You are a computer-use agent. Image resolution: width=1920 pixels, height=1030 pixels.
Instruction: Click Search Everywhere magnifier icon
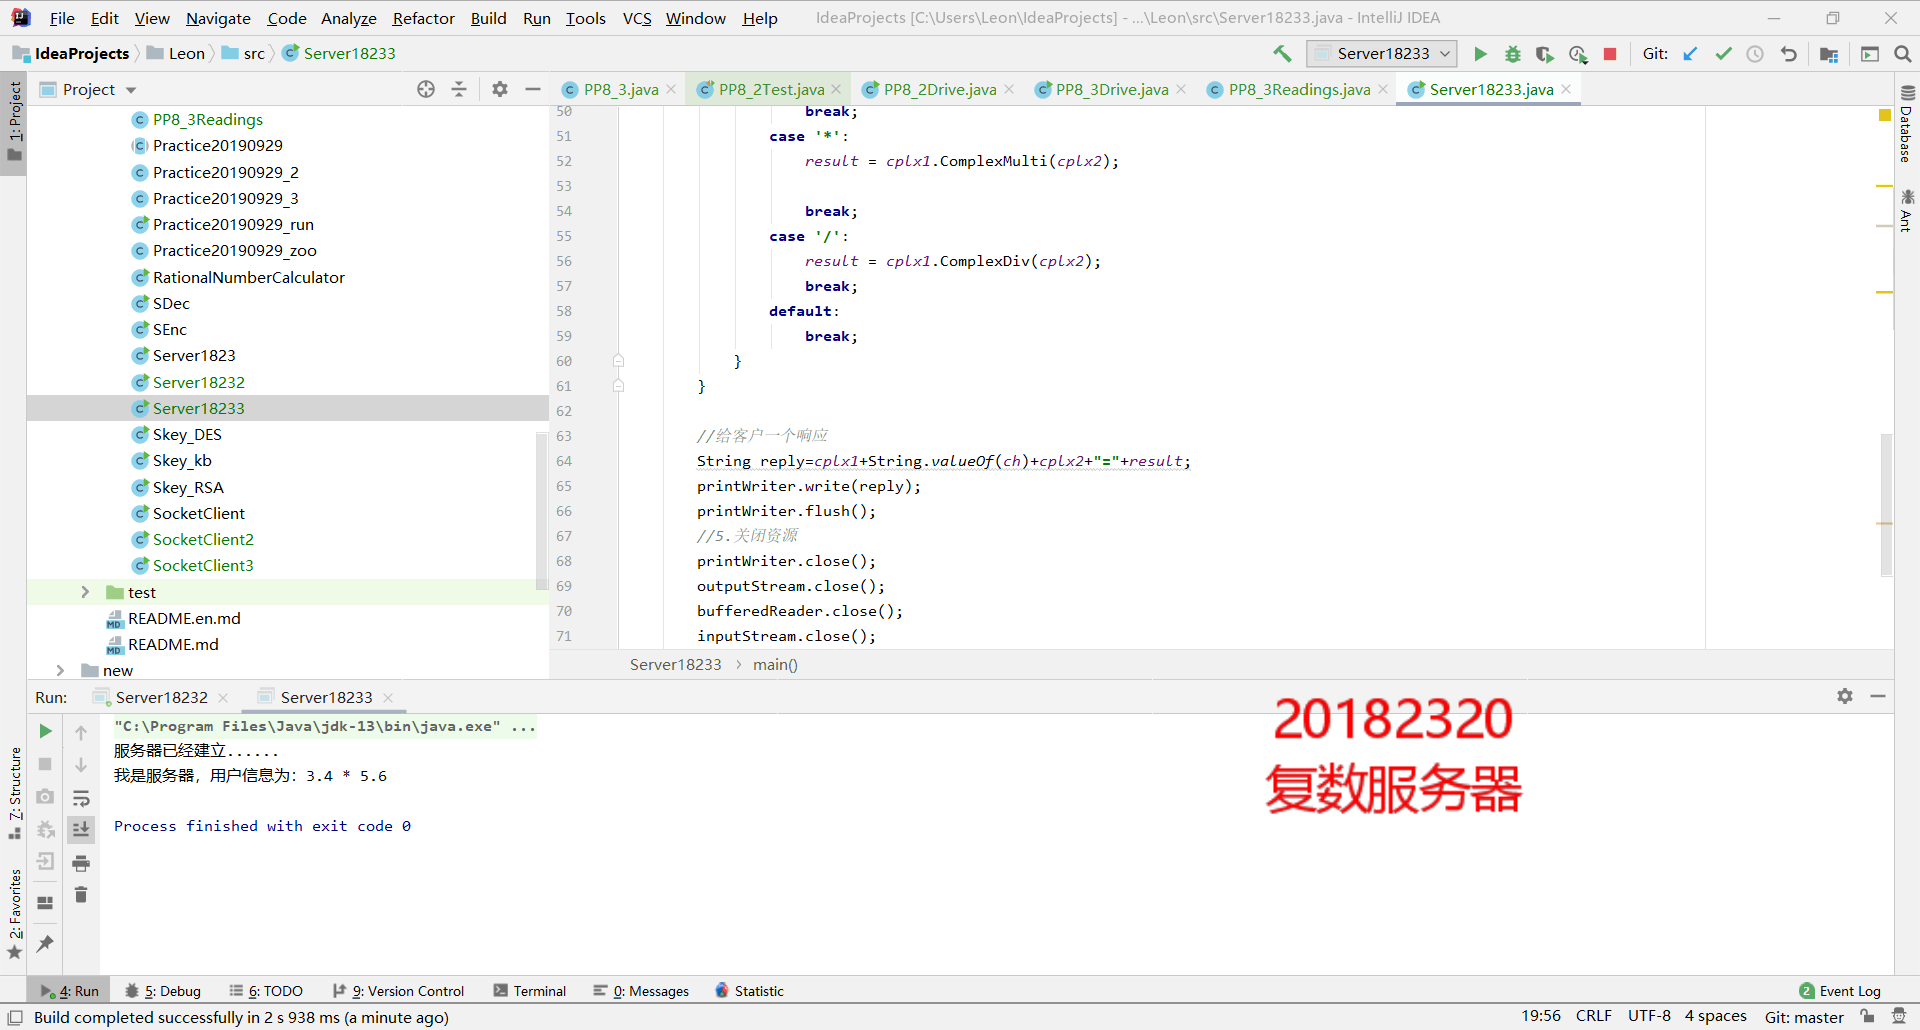1902,54
